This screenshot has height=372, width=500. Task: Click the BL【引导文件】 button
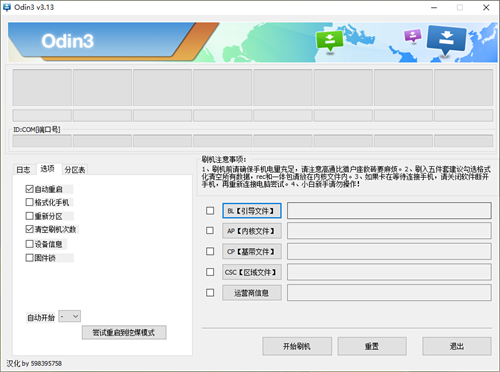[252, 211]
